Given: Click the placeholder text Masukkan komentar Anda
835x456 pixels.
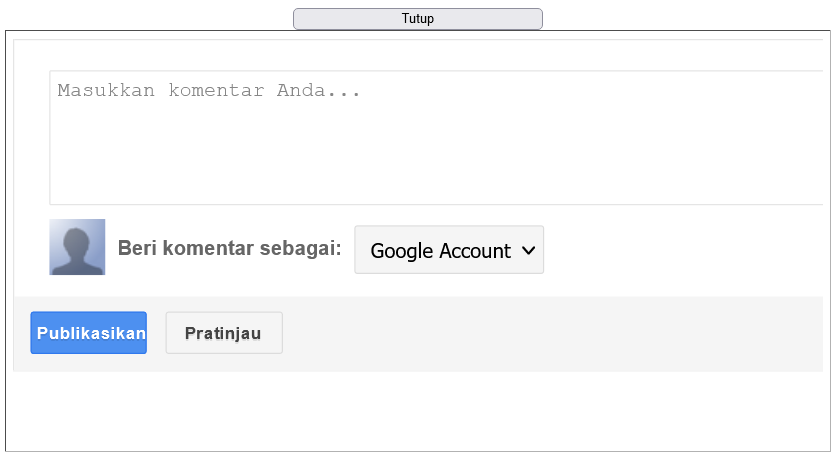Looking at the screenshot, I should (x=209, y=91).
